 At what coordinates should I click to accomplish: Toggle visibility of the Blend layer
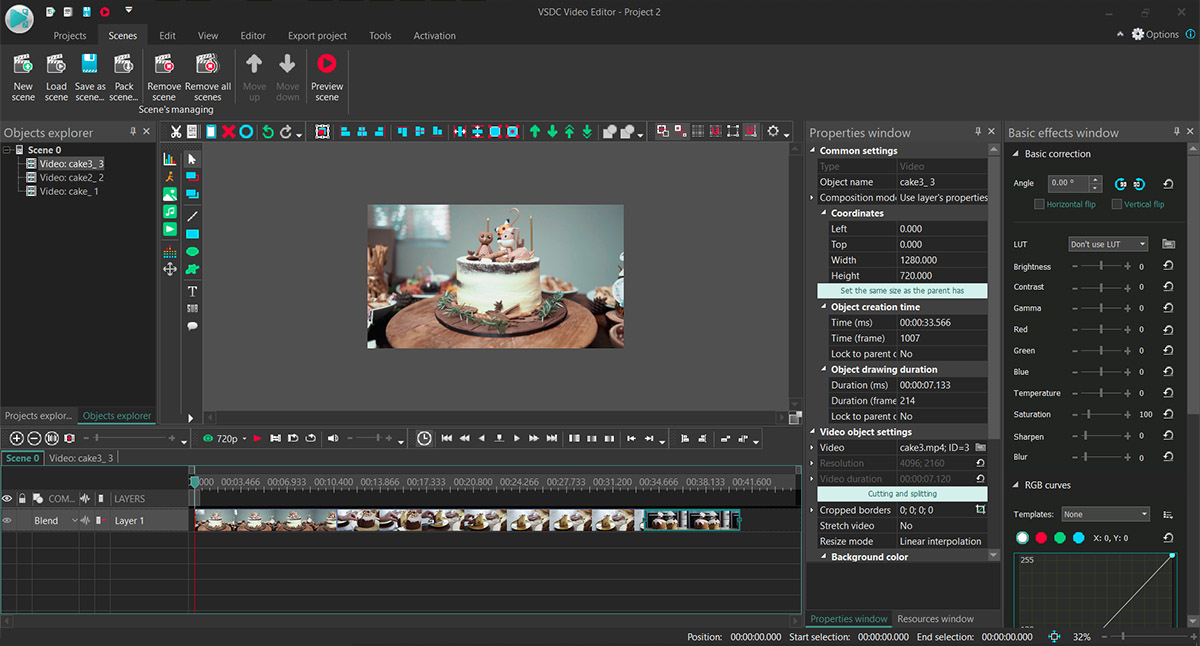pos(8,520)
